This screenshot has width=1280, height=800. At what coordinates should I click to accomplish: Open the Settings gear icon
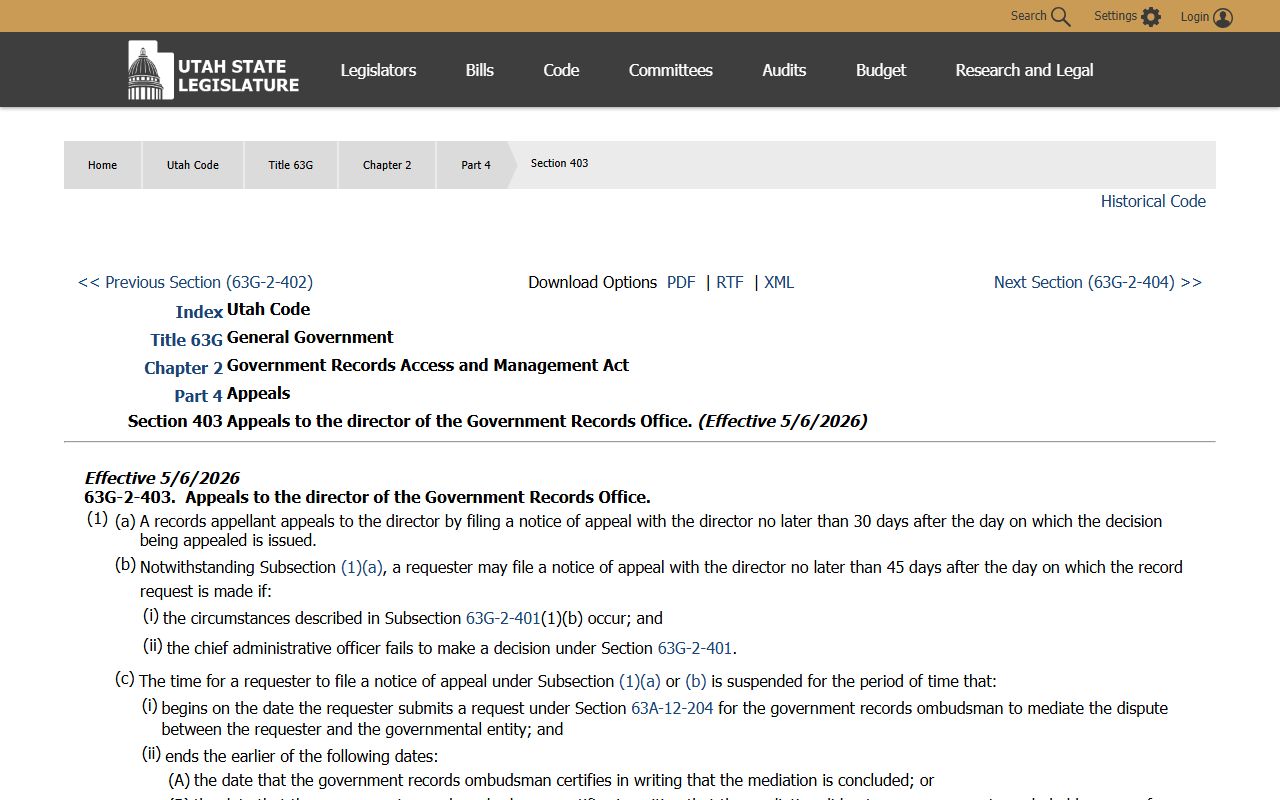pyautogui.click(x=1151, y=17)
